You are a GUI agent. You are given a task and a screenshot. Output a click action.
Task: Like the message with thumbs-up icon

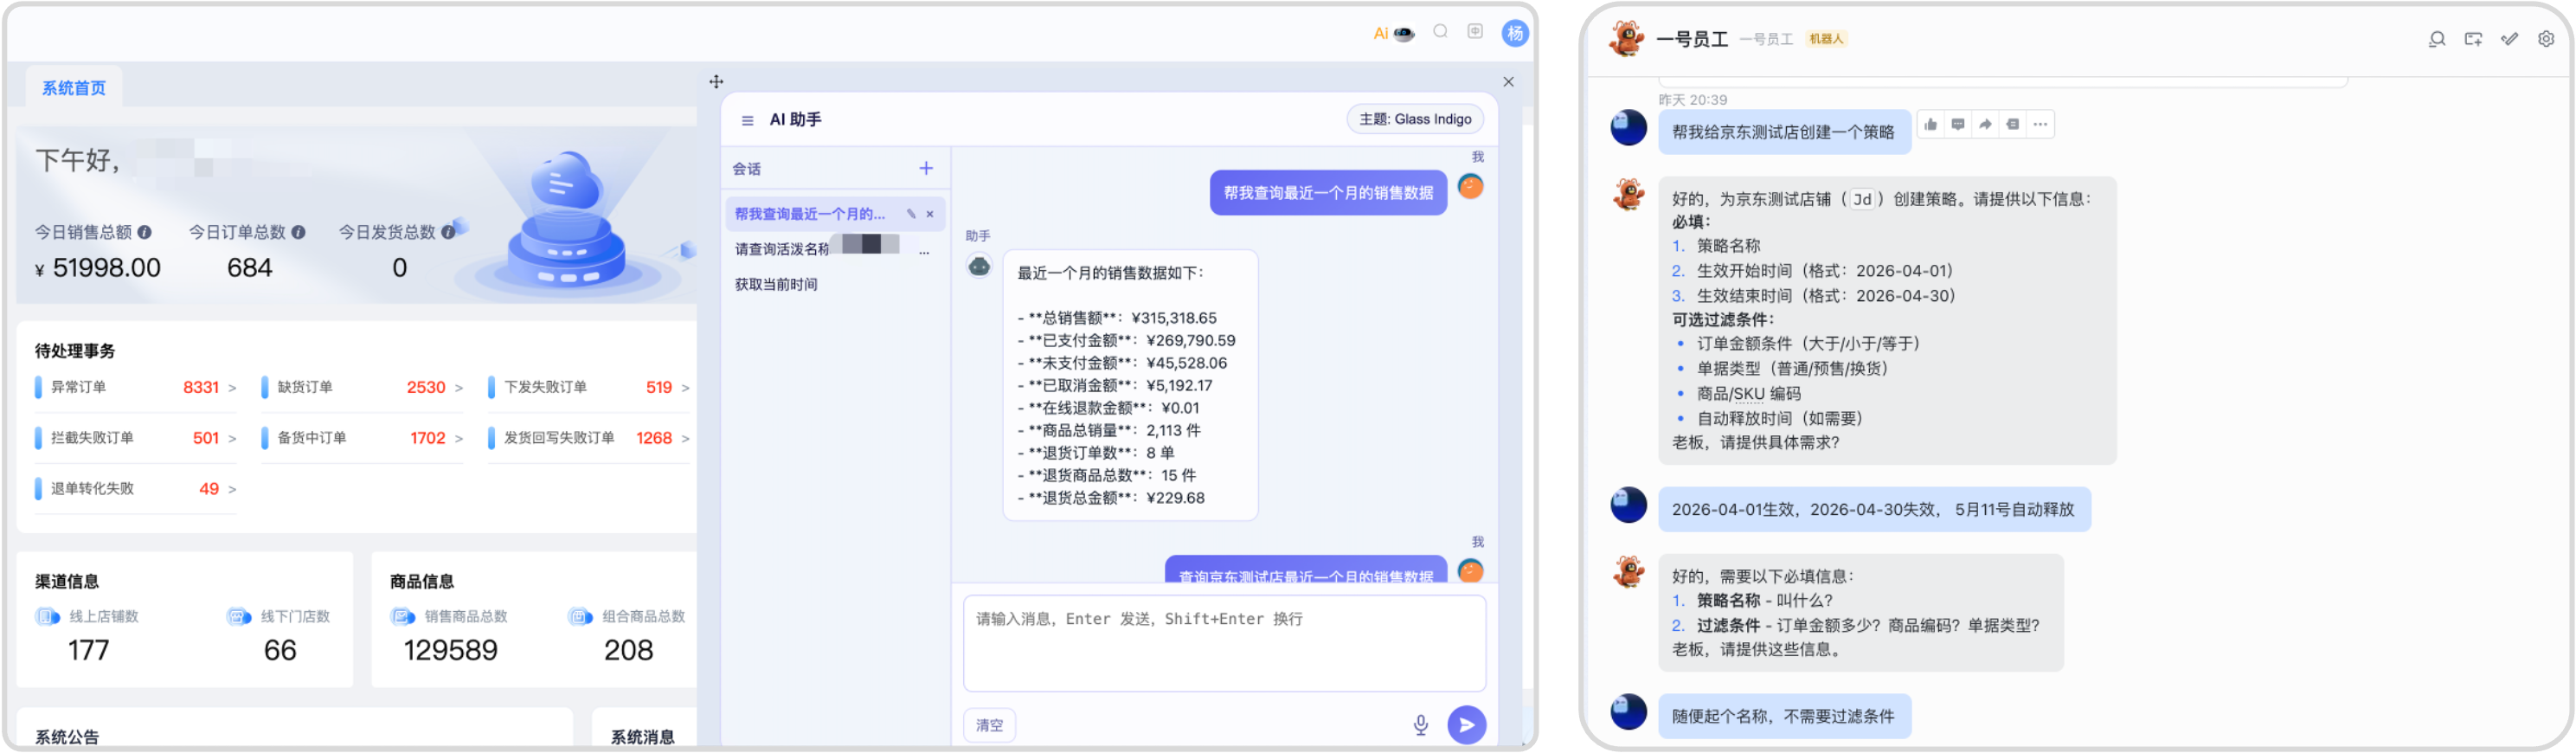1931,125
